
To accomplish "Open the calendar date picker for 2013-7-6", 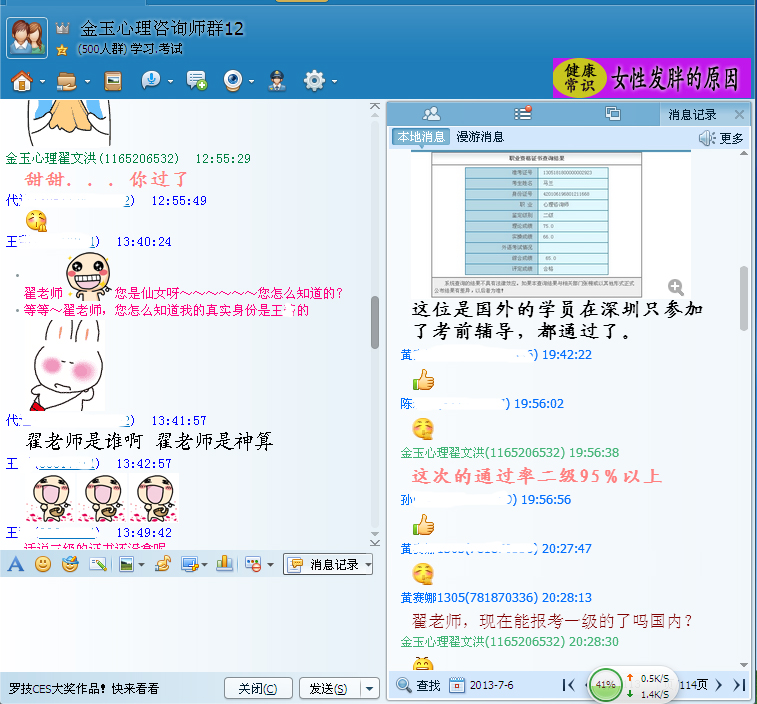I will tap(457, 685).
